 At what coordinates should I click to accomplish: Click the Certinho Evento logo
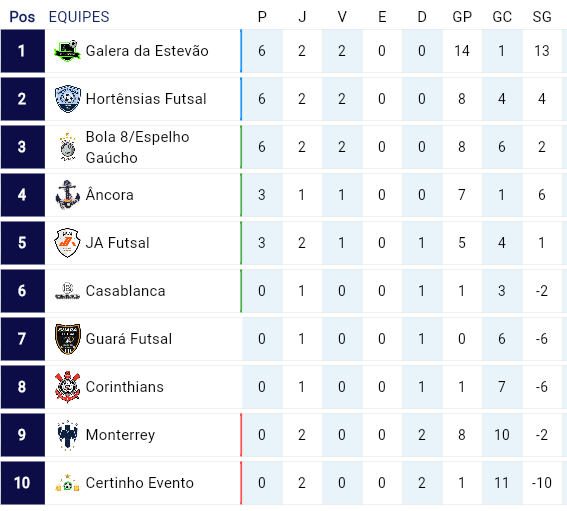67,483
